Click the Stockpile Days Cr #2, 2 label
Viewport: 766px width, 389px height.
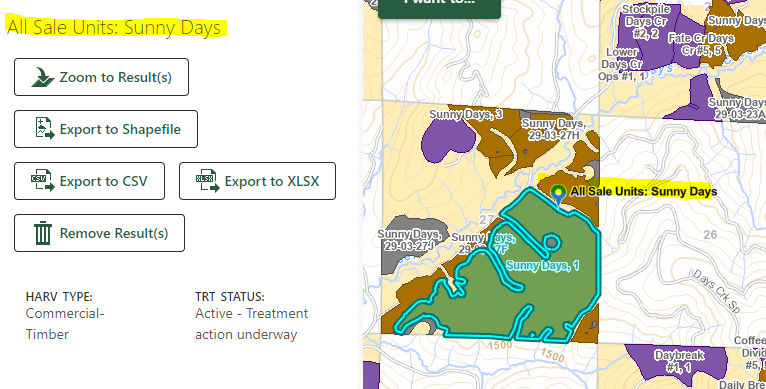[646, 22]
